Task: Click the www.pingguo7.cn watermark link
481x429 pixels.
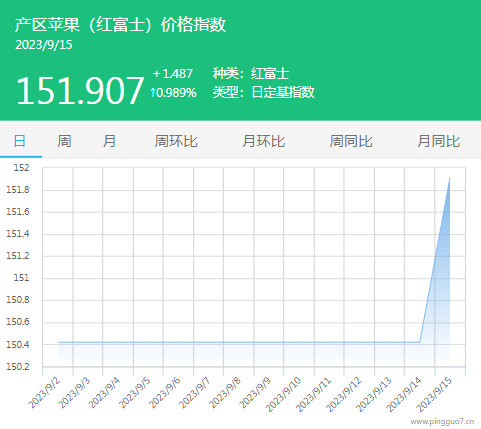Action: (x=442, y=422)
